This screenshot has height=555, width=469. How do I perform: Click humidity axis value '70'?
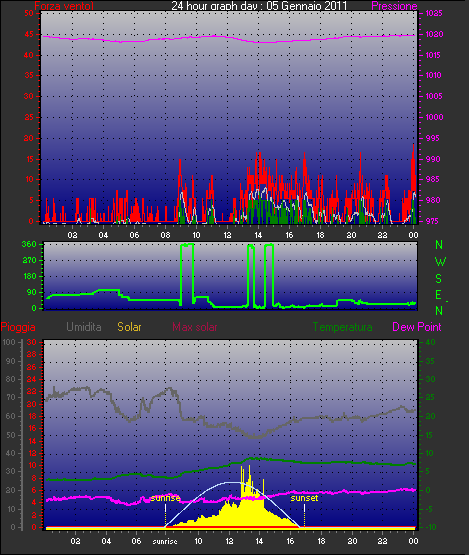coord(11,397)
